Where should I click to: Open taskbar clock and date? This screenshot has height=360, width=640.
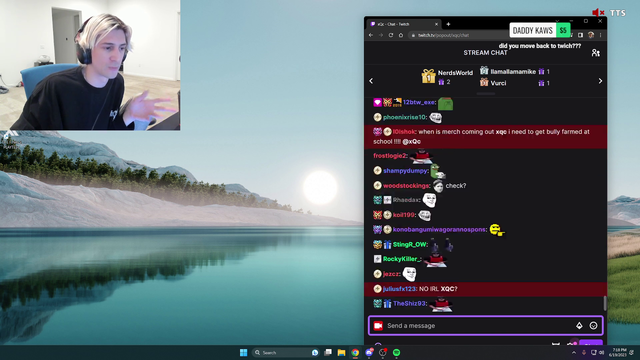(x=618, y=352)
